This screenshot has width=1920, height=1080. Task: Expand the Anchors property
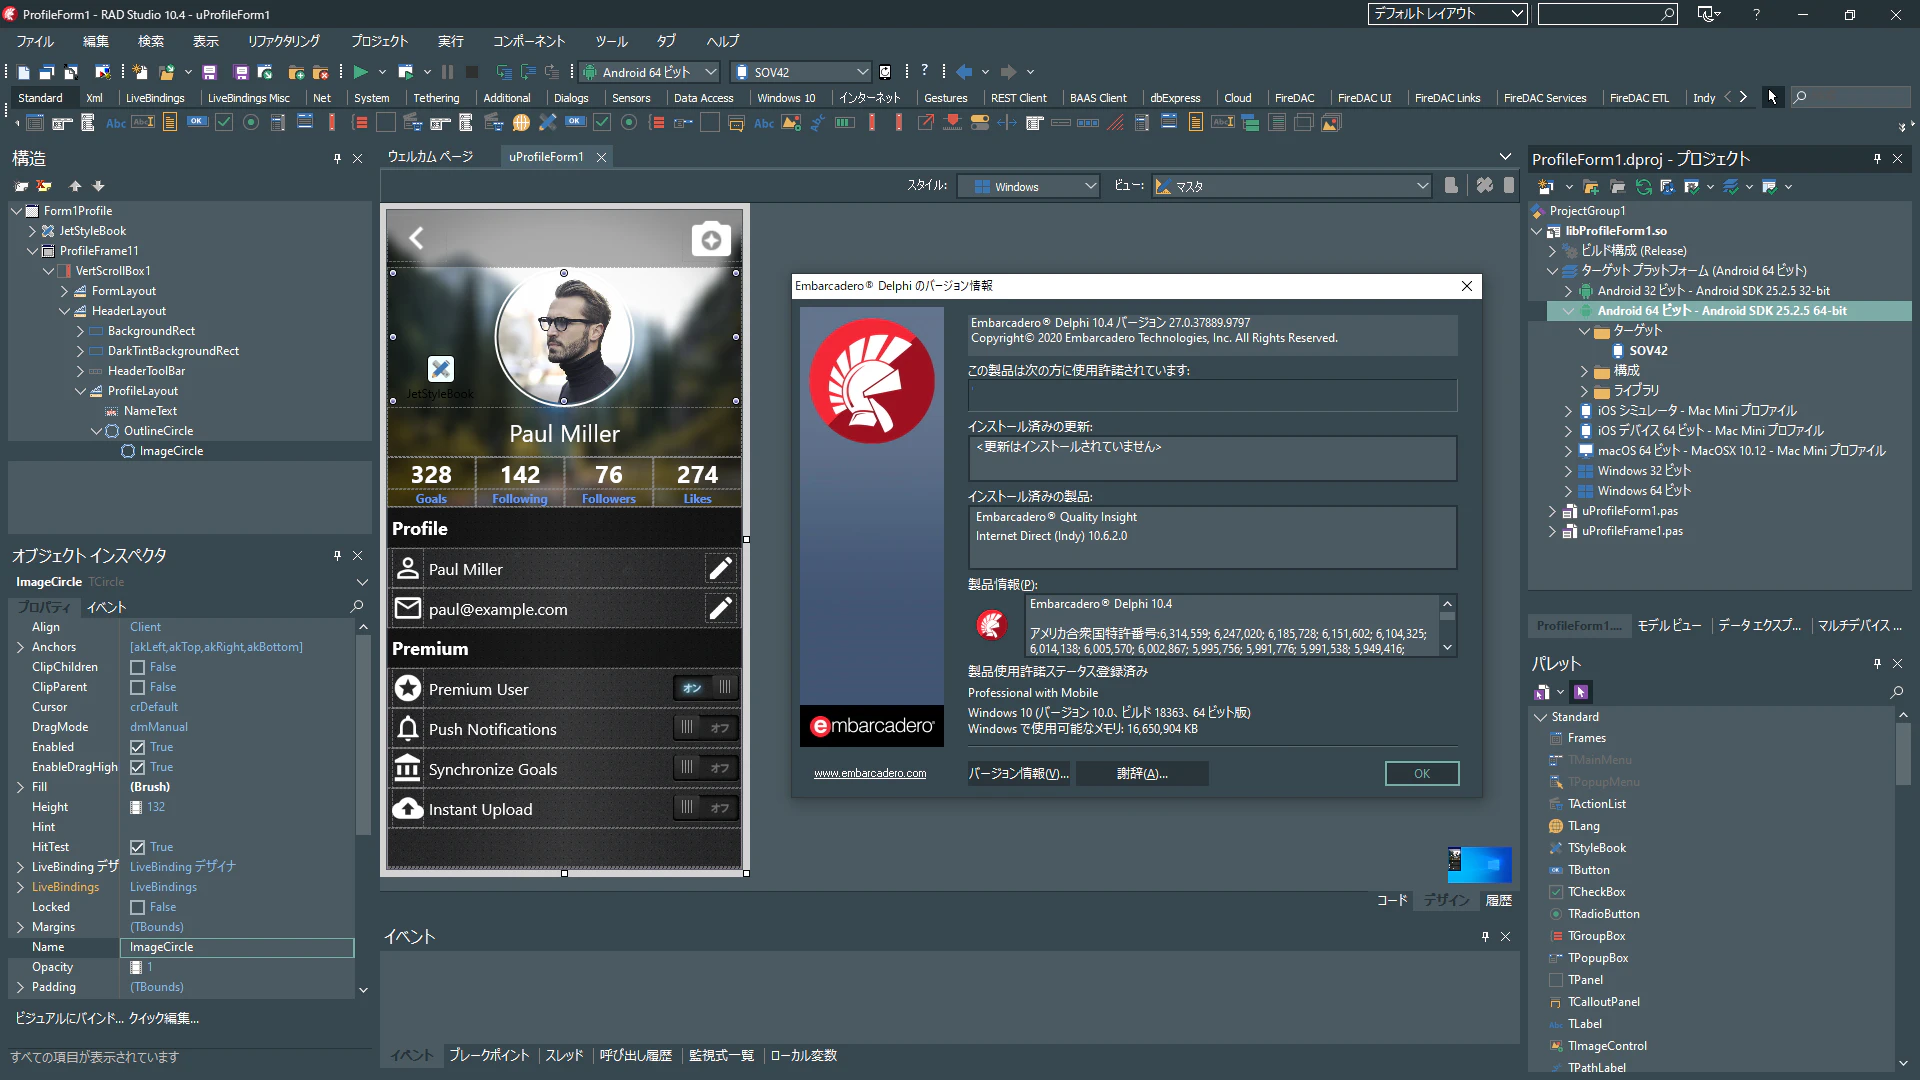point(20,647)
